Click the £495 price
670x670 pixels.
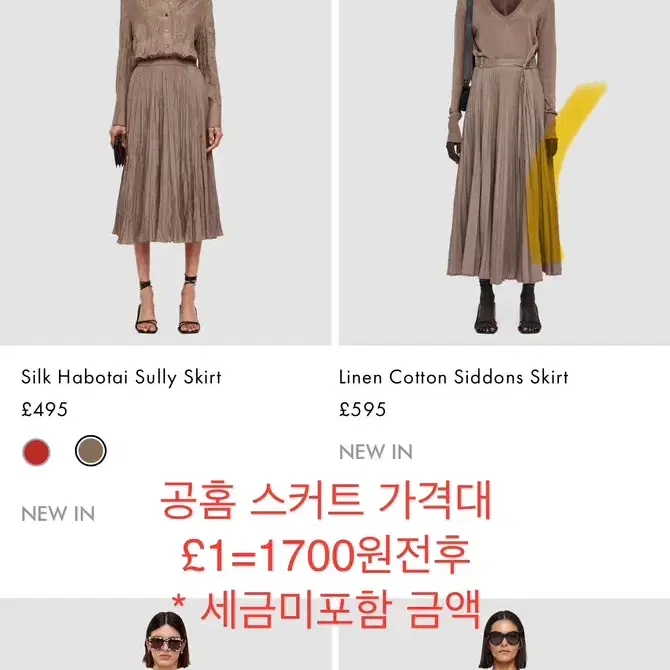(44, 409)
